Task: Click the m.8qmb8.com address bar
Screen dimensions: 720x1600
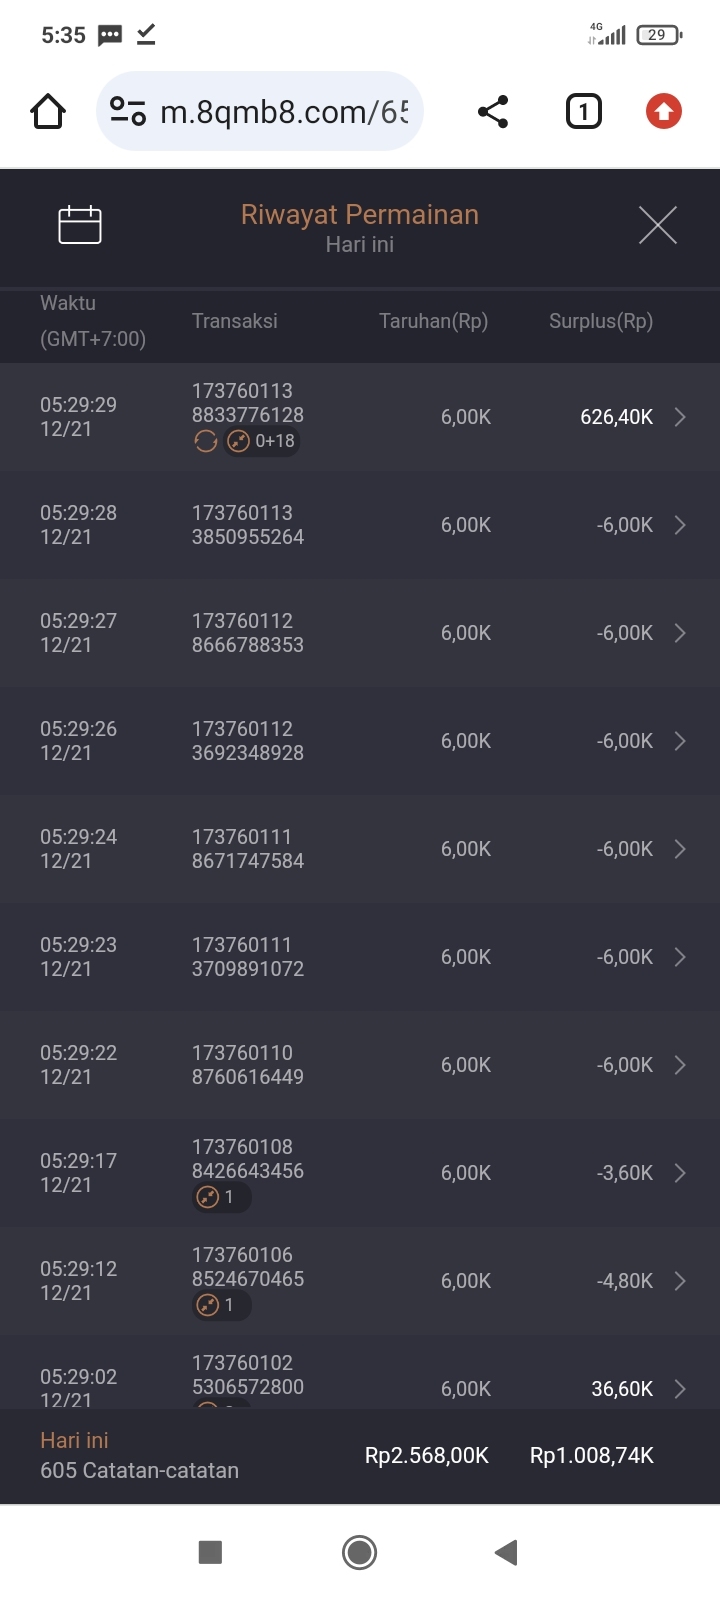Action: point(284,112)
